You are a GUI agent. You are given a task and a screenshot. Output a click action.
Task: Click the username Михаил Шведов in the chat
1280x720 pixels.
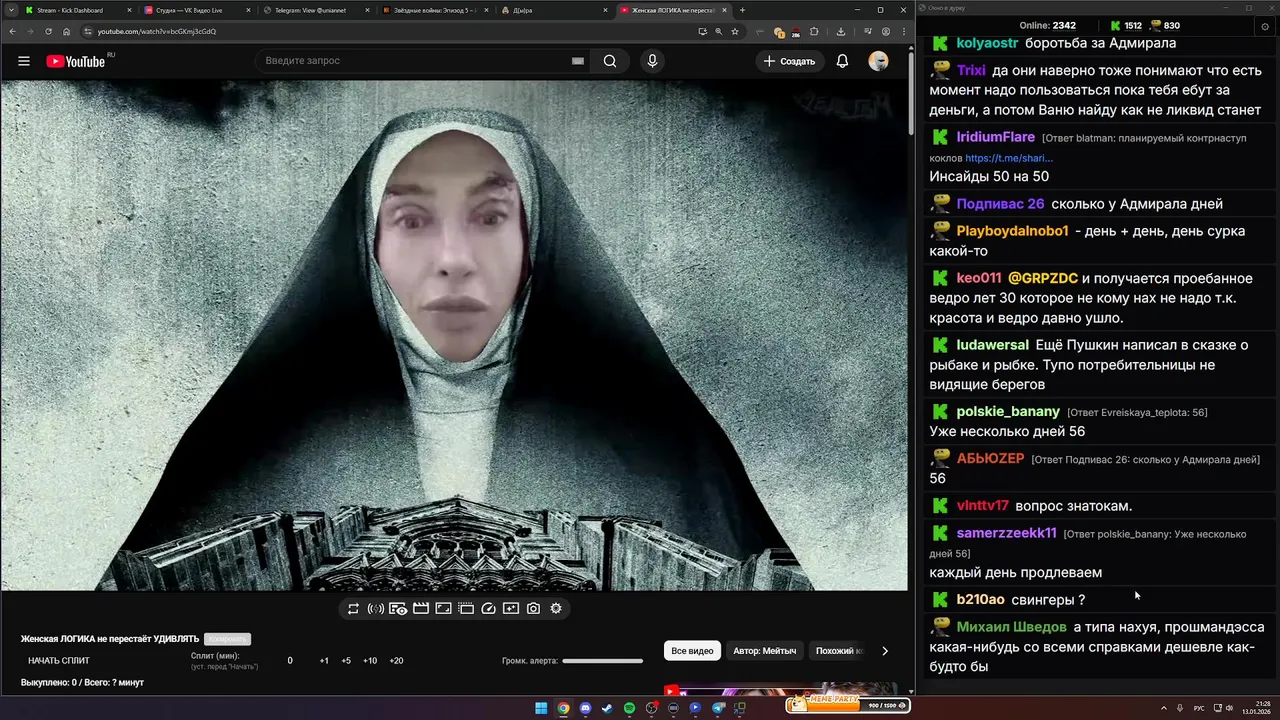1012,627
